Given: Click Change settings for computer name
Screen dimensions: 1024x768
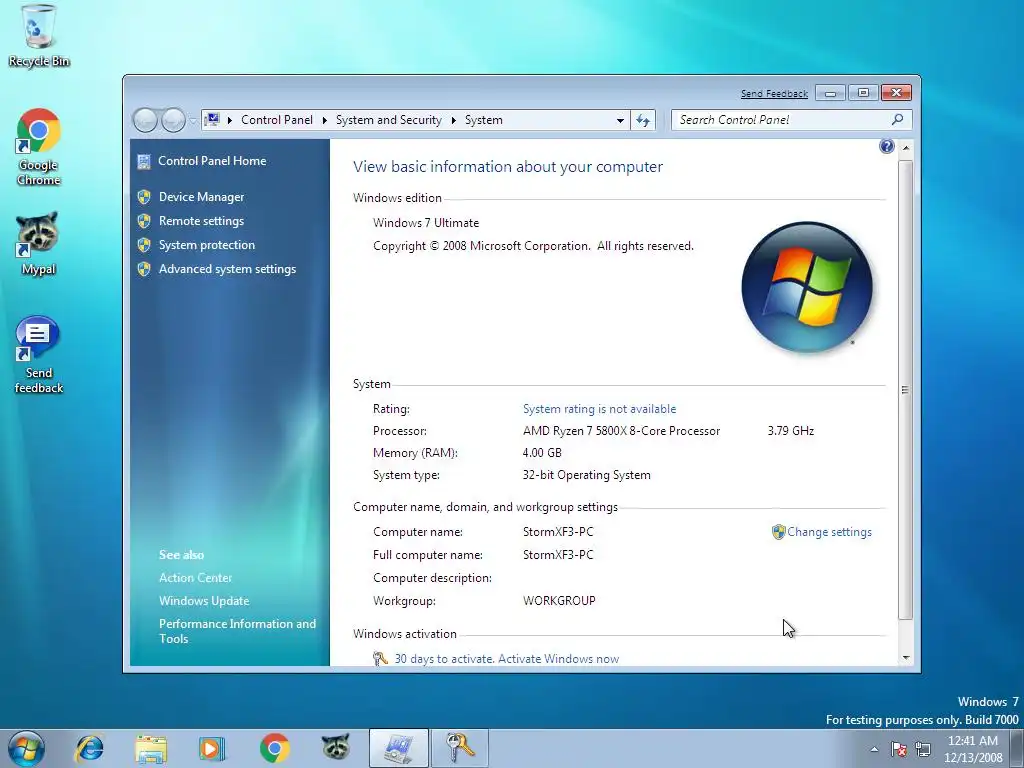Looking at the screenshot, I should click(829, 532).
